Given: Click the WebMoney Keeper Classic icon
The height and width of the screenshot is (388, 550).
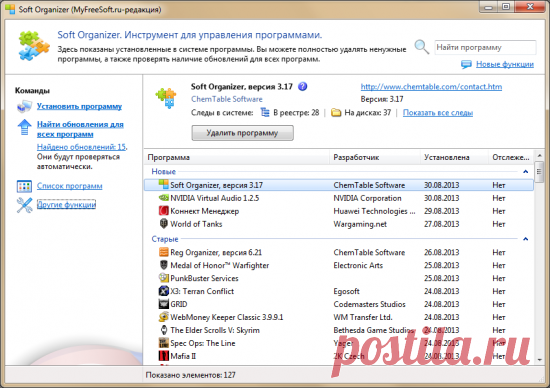Looking at the screenshot, I should coord(163,317).
